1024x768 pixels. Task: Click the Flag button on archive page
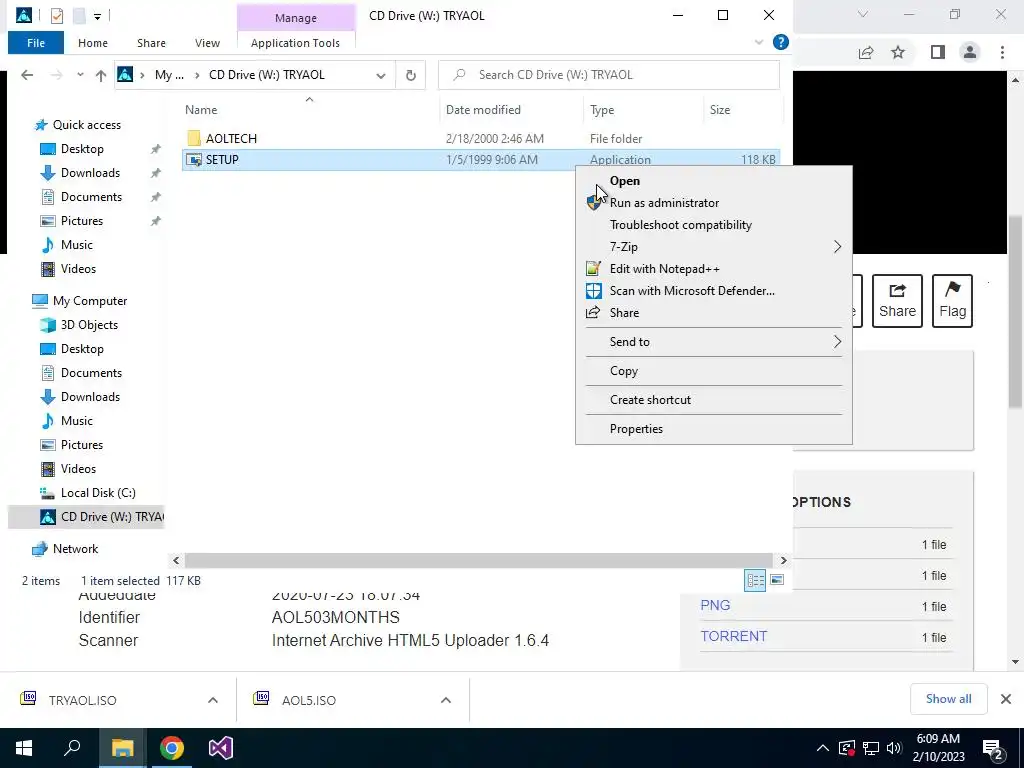coord(952,301)
